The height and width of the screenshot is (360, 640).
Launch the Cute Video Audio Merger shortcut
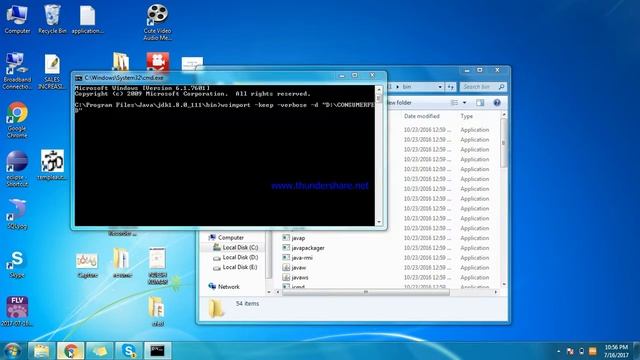(157, 22)
